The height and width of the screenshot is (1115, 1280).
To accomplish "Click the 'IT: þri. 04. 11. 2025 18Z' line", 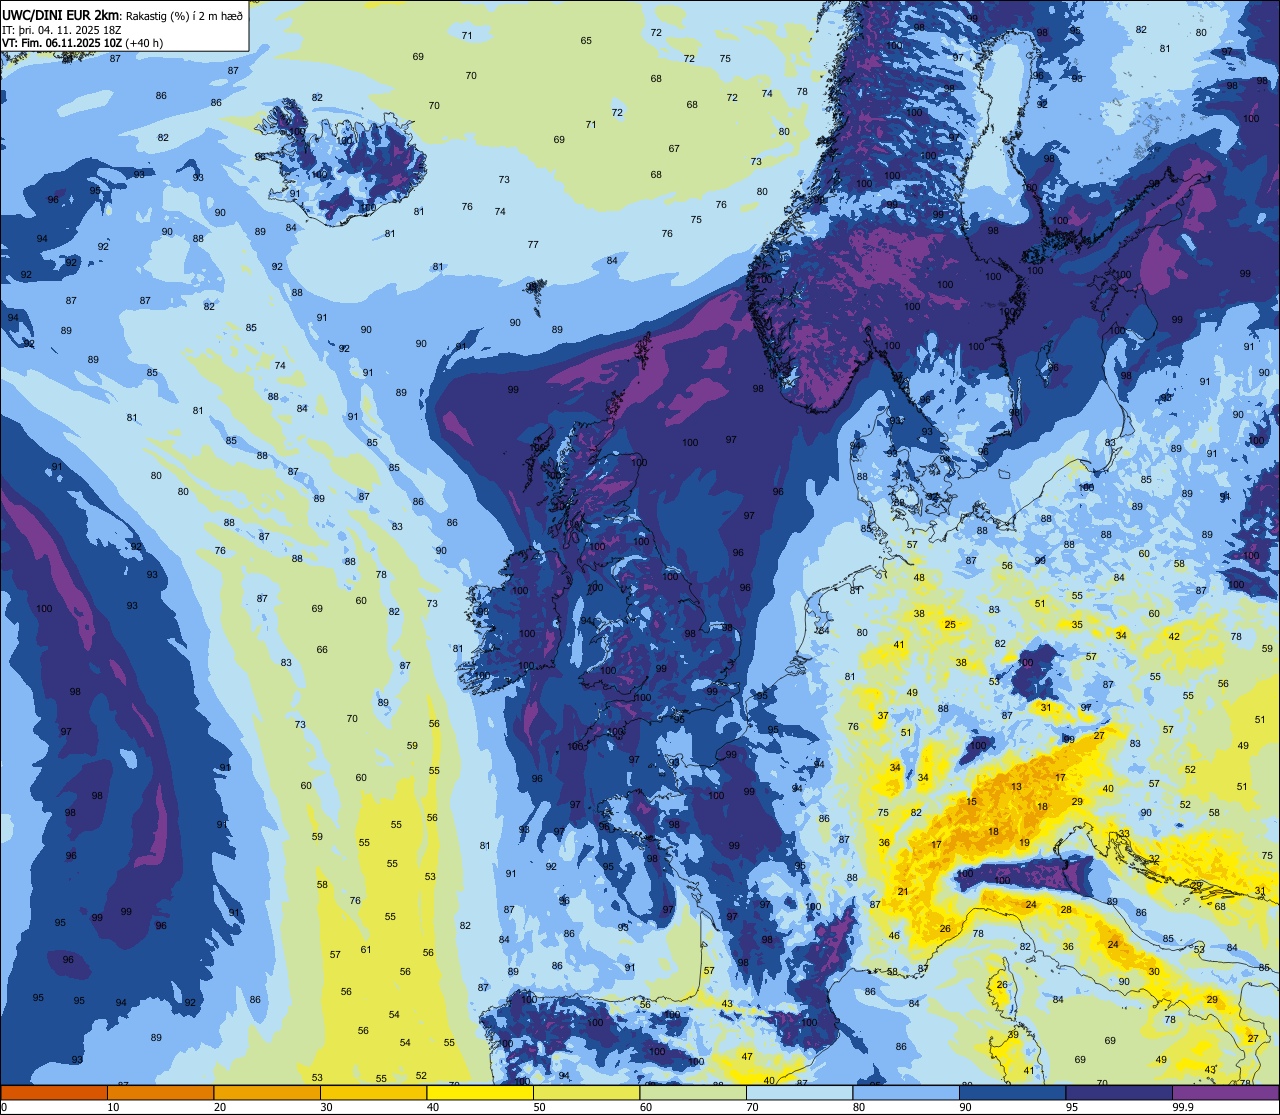I will [62, 30].
